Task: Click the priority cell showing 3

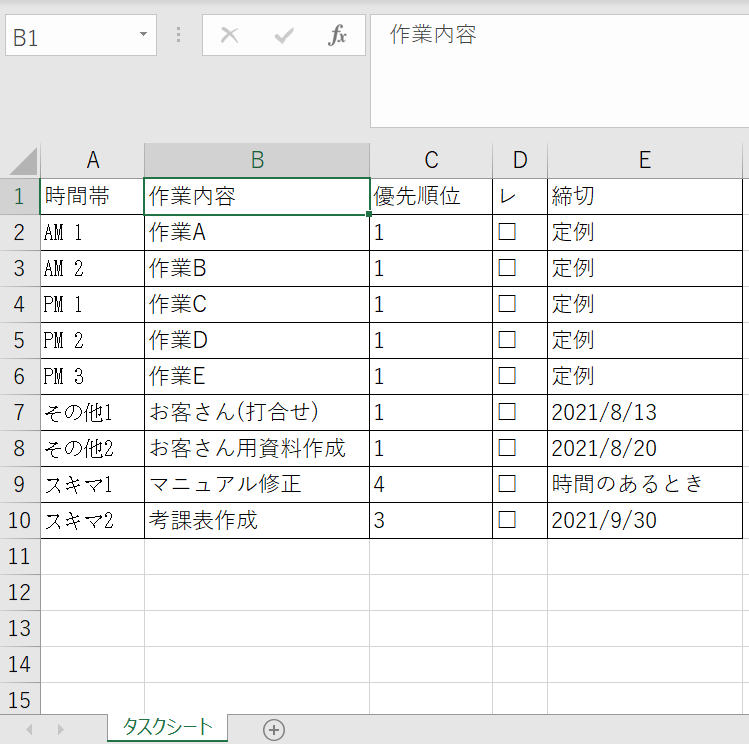Action: coord(431,520)
